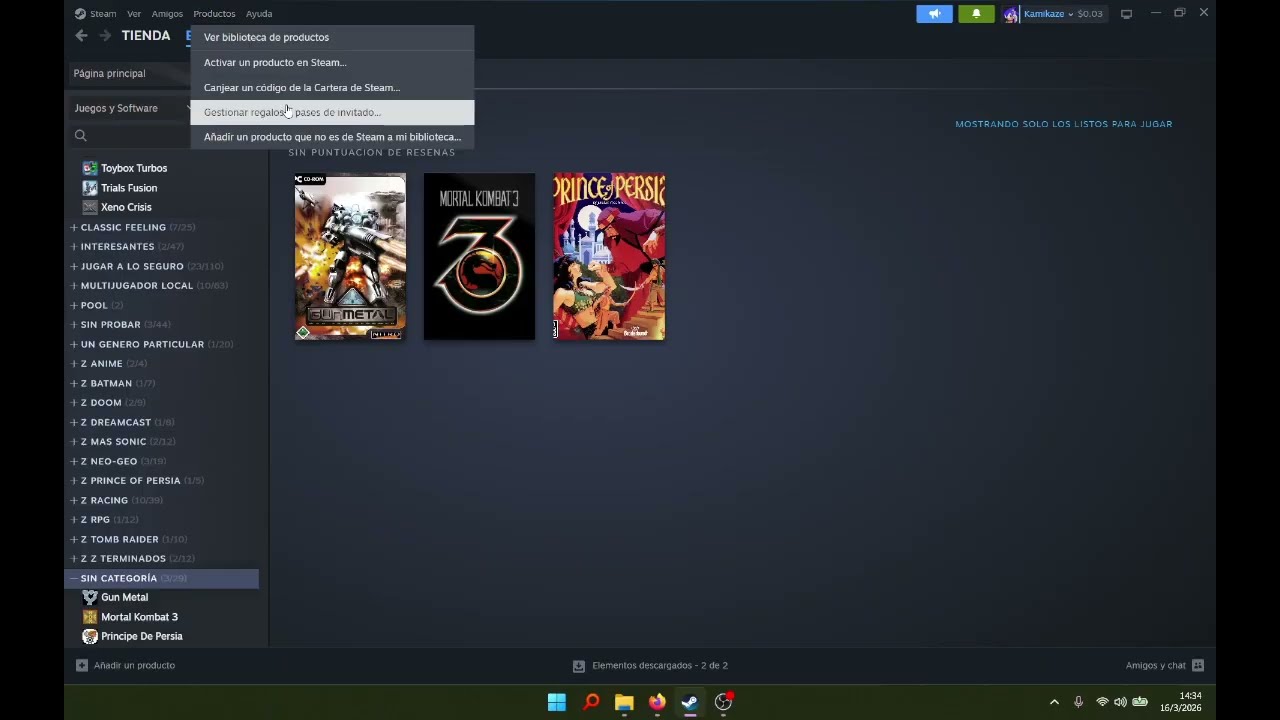1280x720 pixels.
Task: Go forward with the right arrow
Action: (105, 36)
